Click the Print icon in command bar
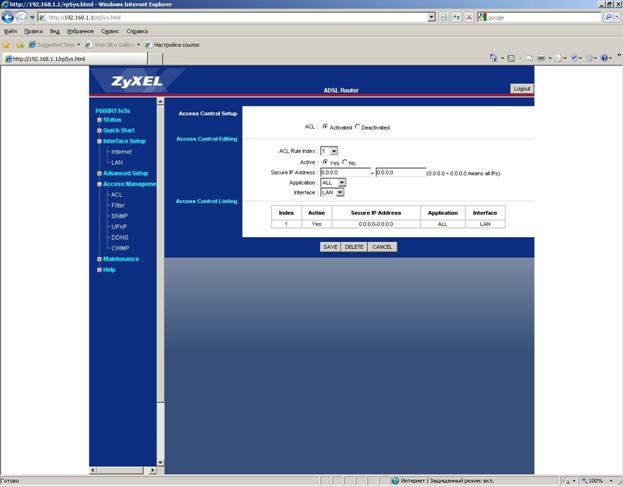Screen dimensions: 623x487 point(541,58)
